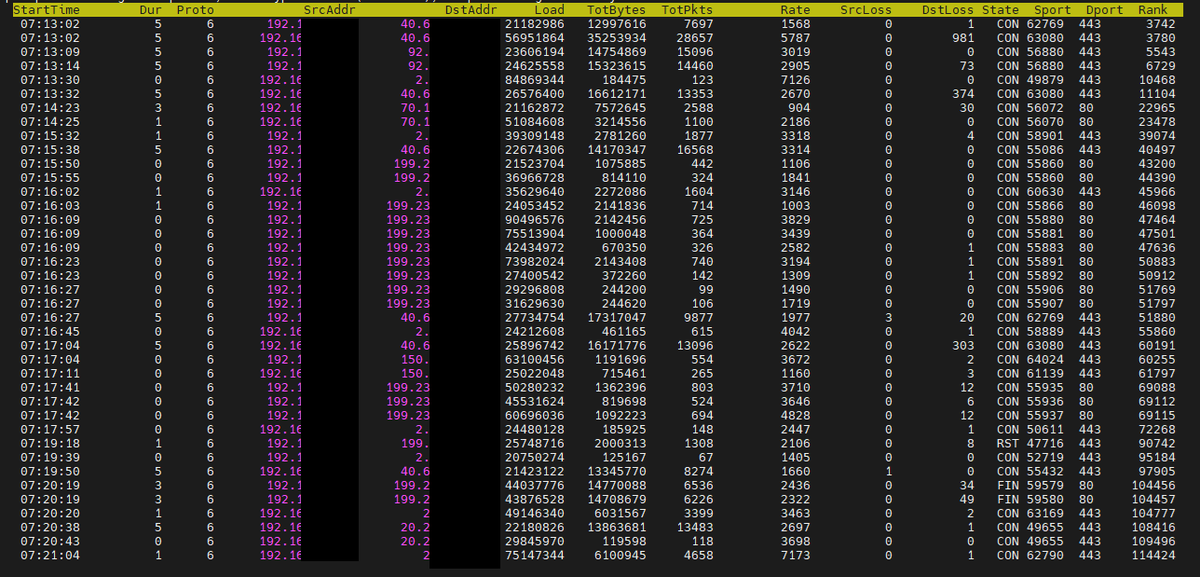Select TotPkts value 28657

(x=694, y=37)
